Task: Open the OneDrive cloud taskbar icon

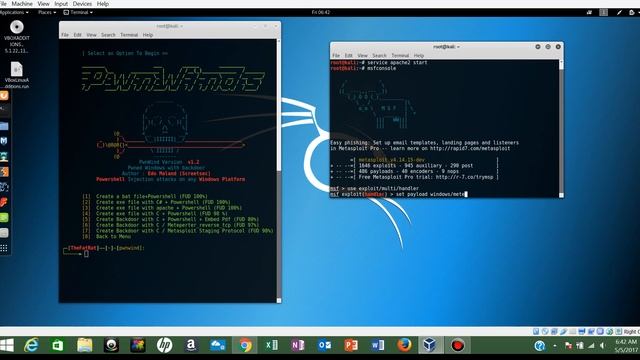Action: click(218, 345)
